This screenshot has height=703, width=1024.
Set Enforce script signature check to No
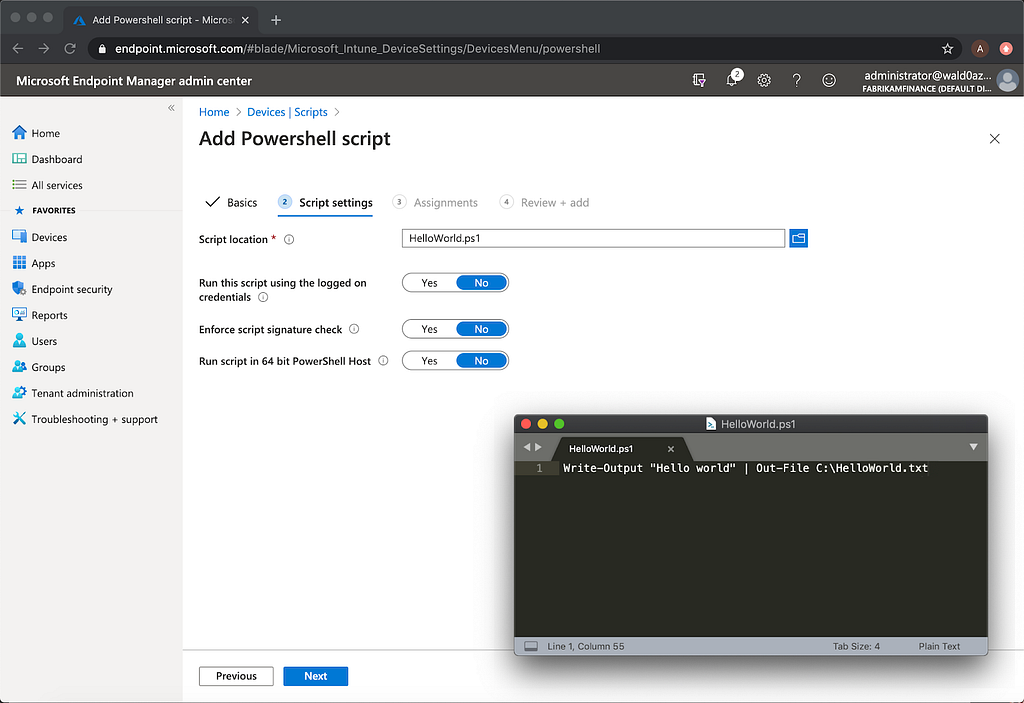coord(481,329)
